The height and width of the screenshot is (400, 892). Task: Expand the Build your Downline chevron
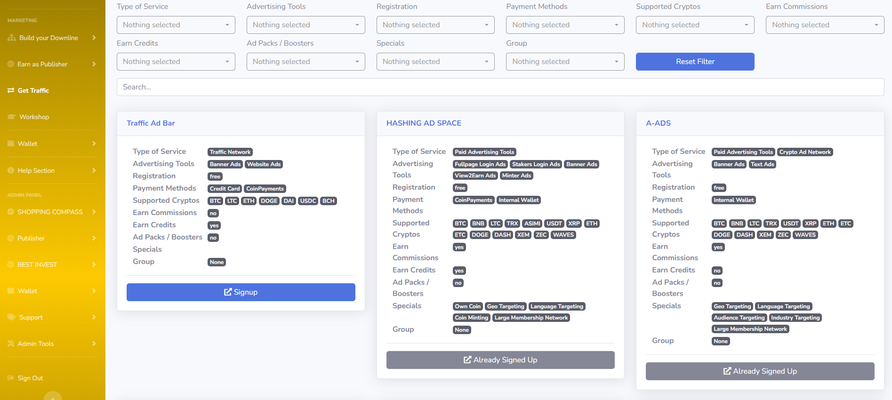pos(94,38)
